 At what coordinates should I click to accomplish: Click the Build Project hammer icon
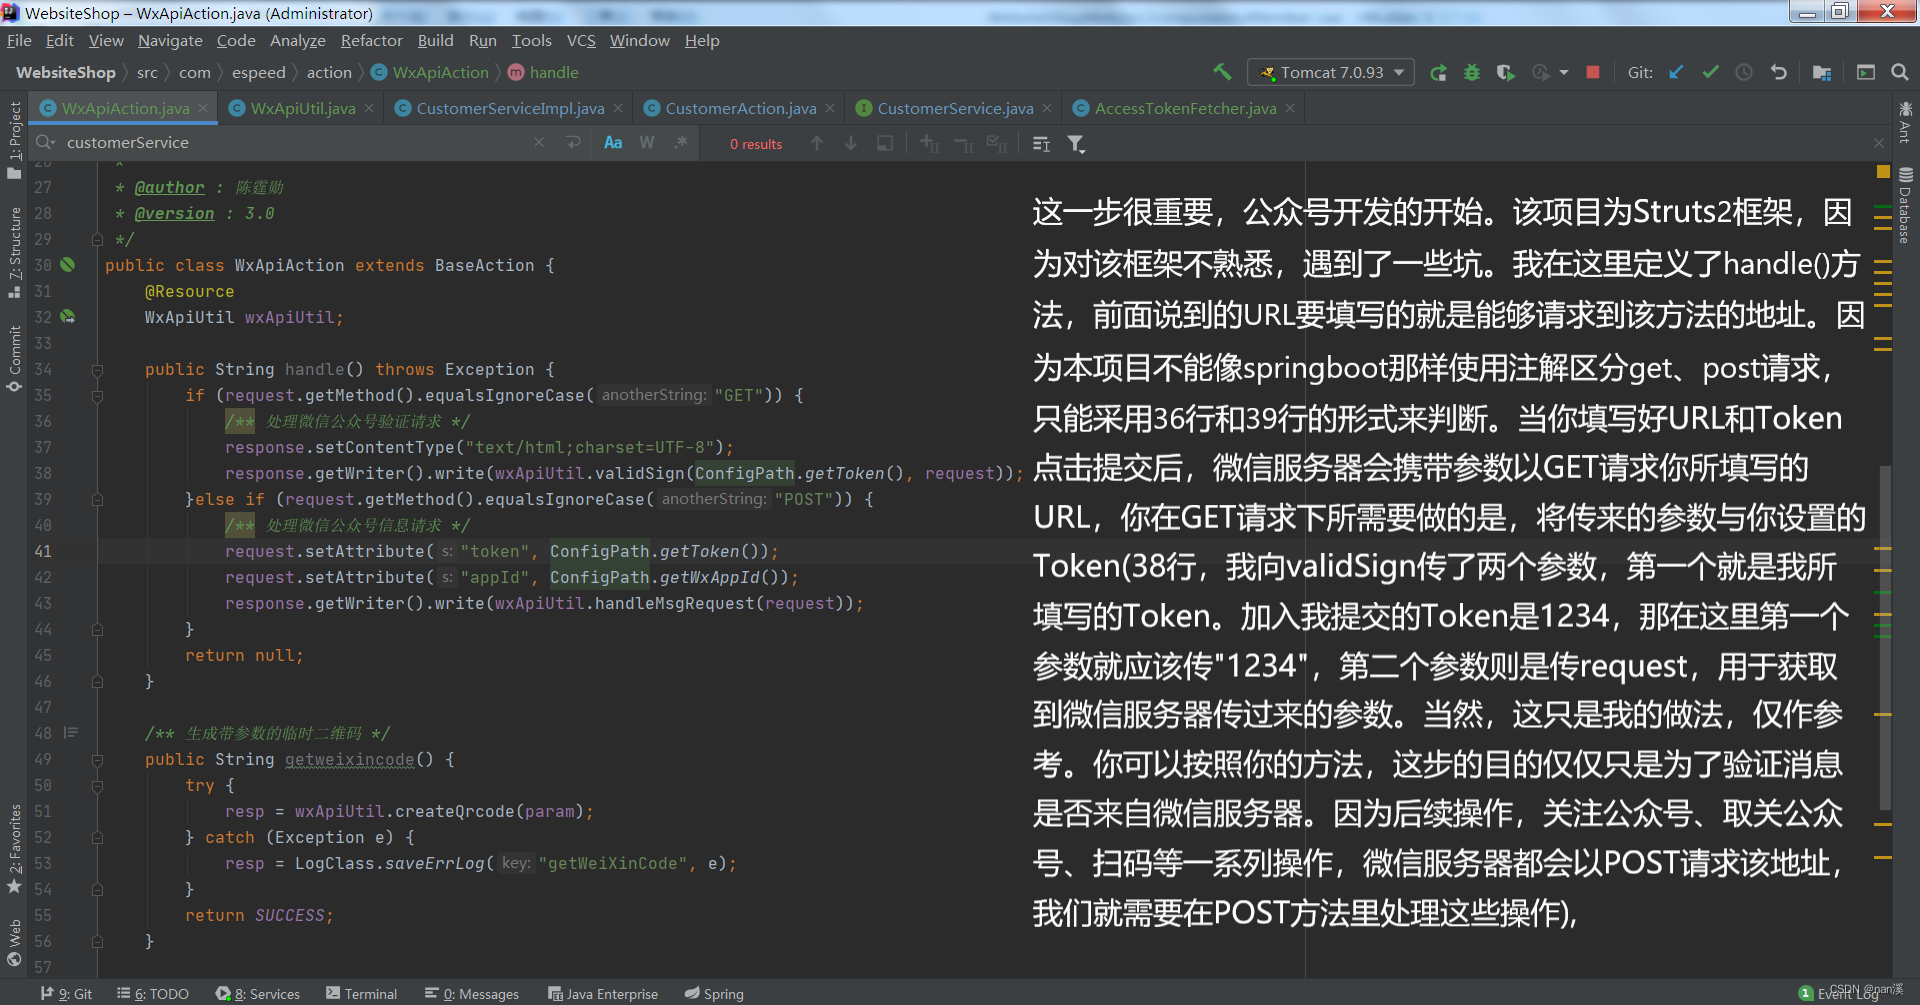(1222, 72)
